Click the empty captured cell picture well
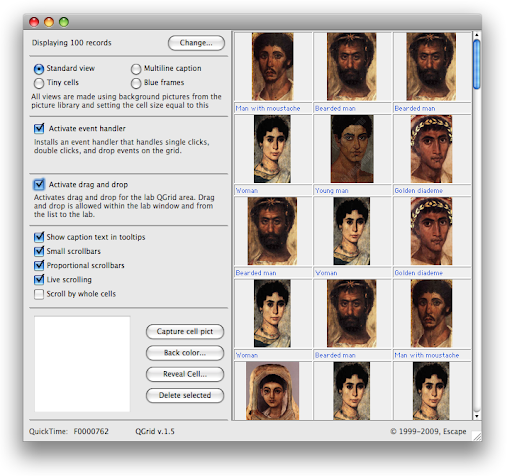 82,364
